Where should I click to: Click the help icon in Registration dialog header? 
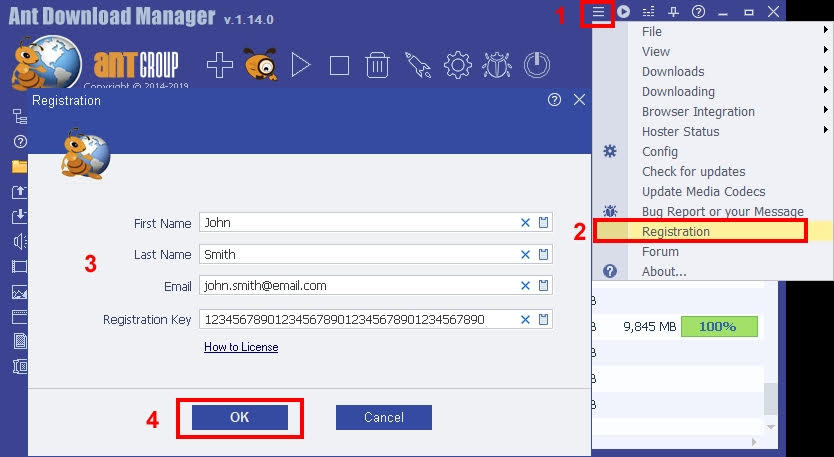click(554, 100)
